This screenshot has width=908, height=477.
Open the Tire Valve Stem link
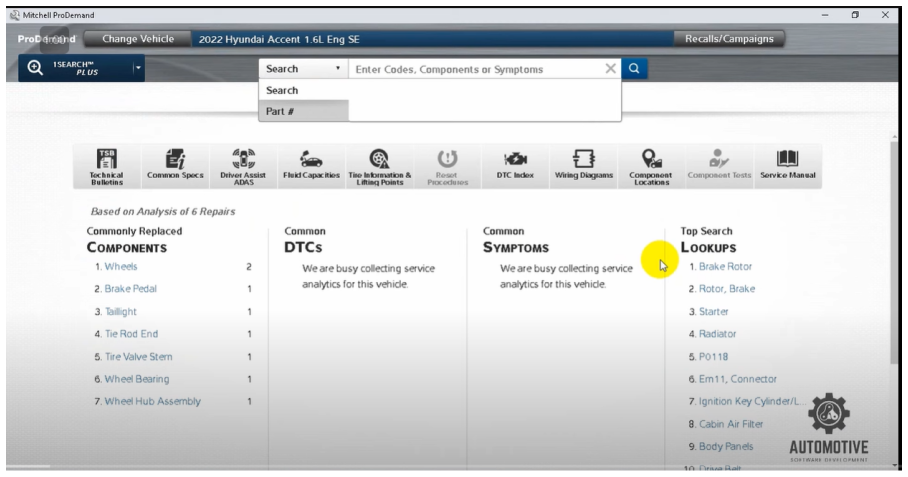[x=138, y=357]
